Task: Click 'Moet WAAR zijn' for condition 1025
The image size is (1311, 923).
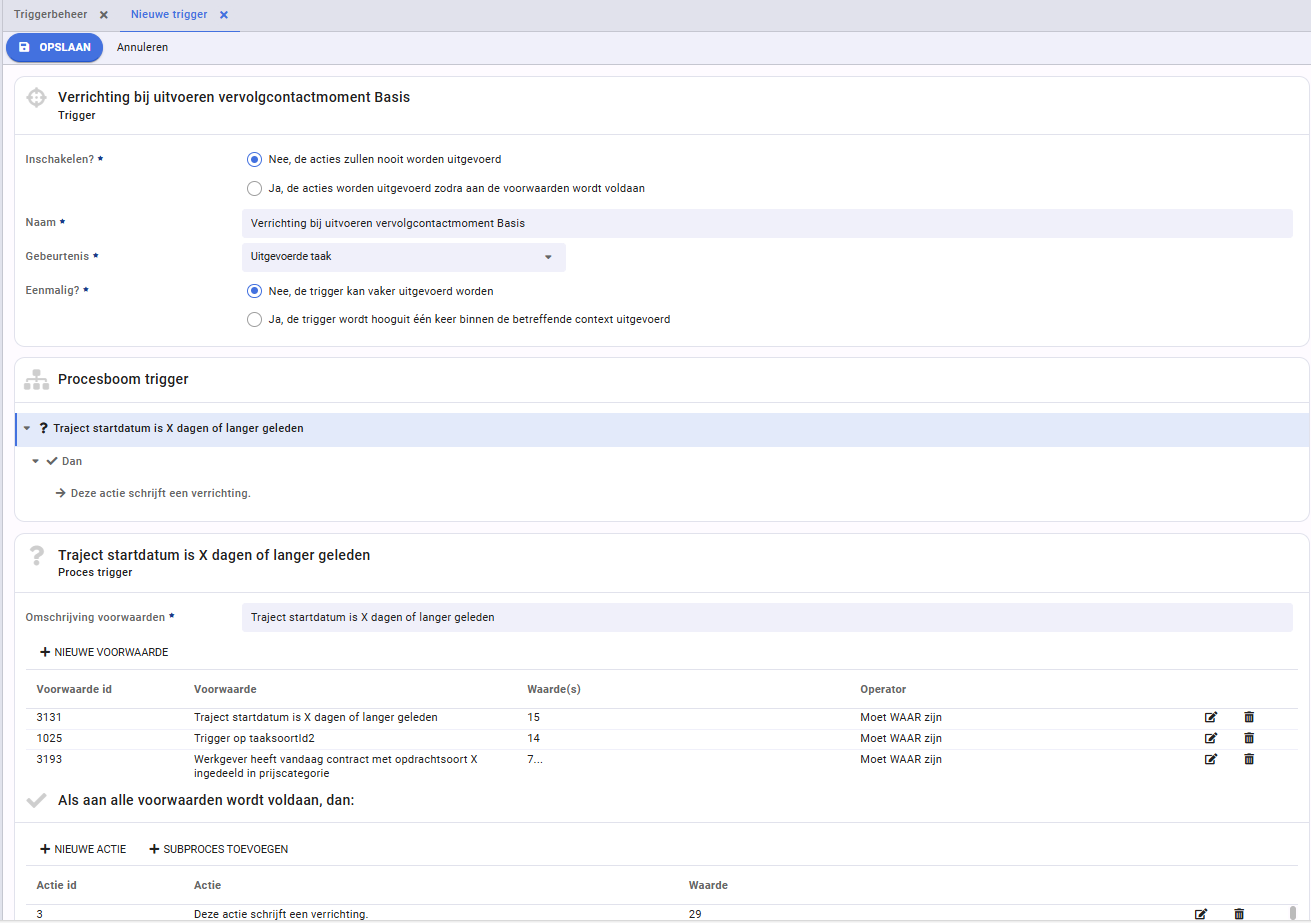Action: (x=901, y=738)
